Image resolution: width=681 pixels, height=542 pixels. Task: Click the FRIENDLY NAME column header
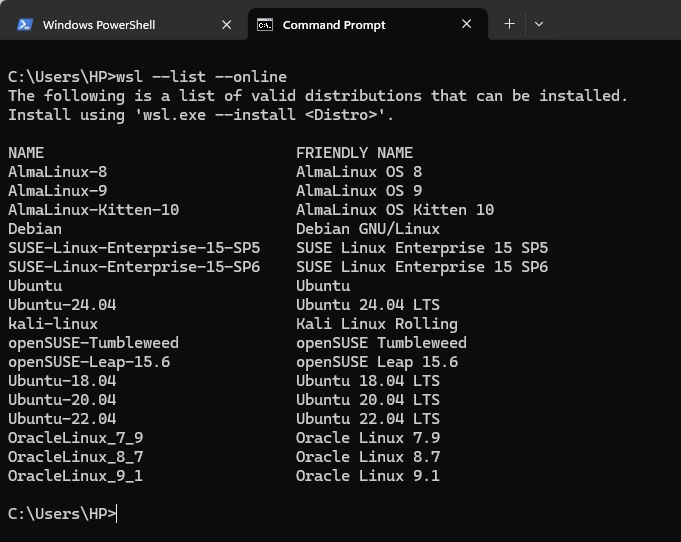[354, 153]
